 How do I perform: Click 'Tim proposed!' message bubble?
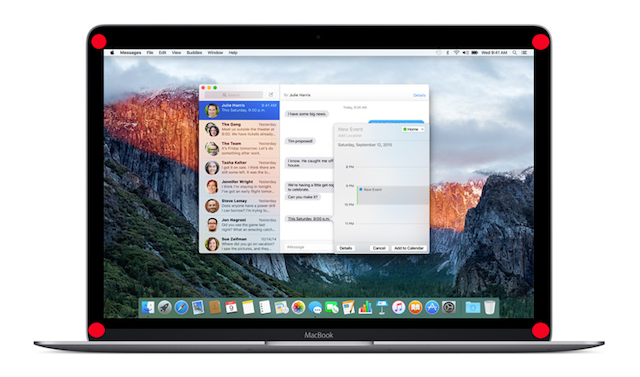300,141
